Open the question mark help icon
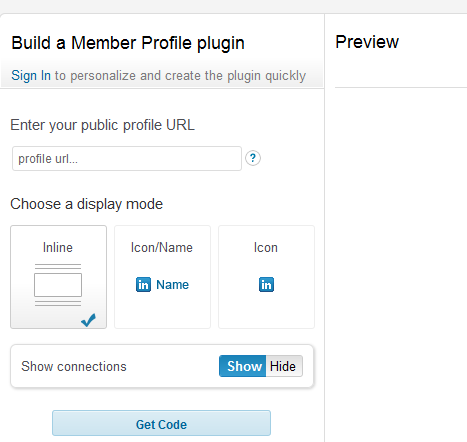 click(x=253, y=158)
